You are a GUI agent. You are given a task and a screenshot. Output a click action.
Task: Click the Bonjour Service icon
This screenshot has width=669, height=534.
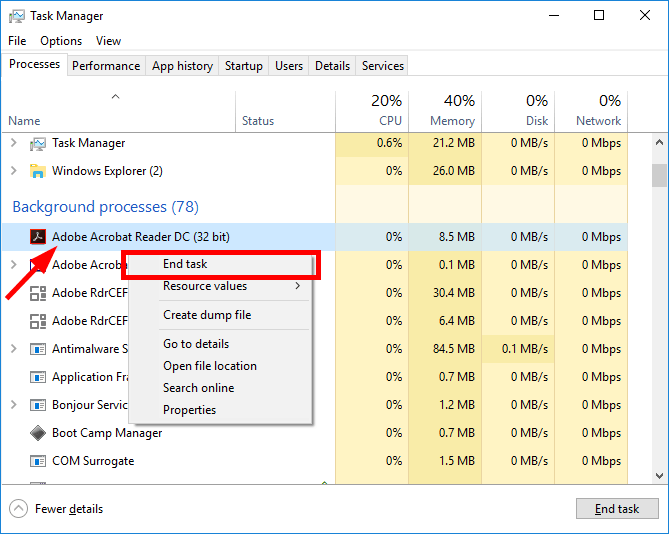(38, 405)
